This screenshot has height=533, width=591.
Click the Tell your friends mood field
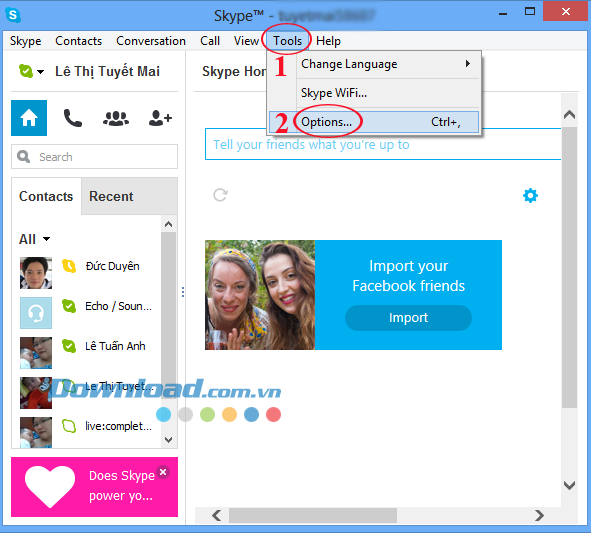(383, 144)
